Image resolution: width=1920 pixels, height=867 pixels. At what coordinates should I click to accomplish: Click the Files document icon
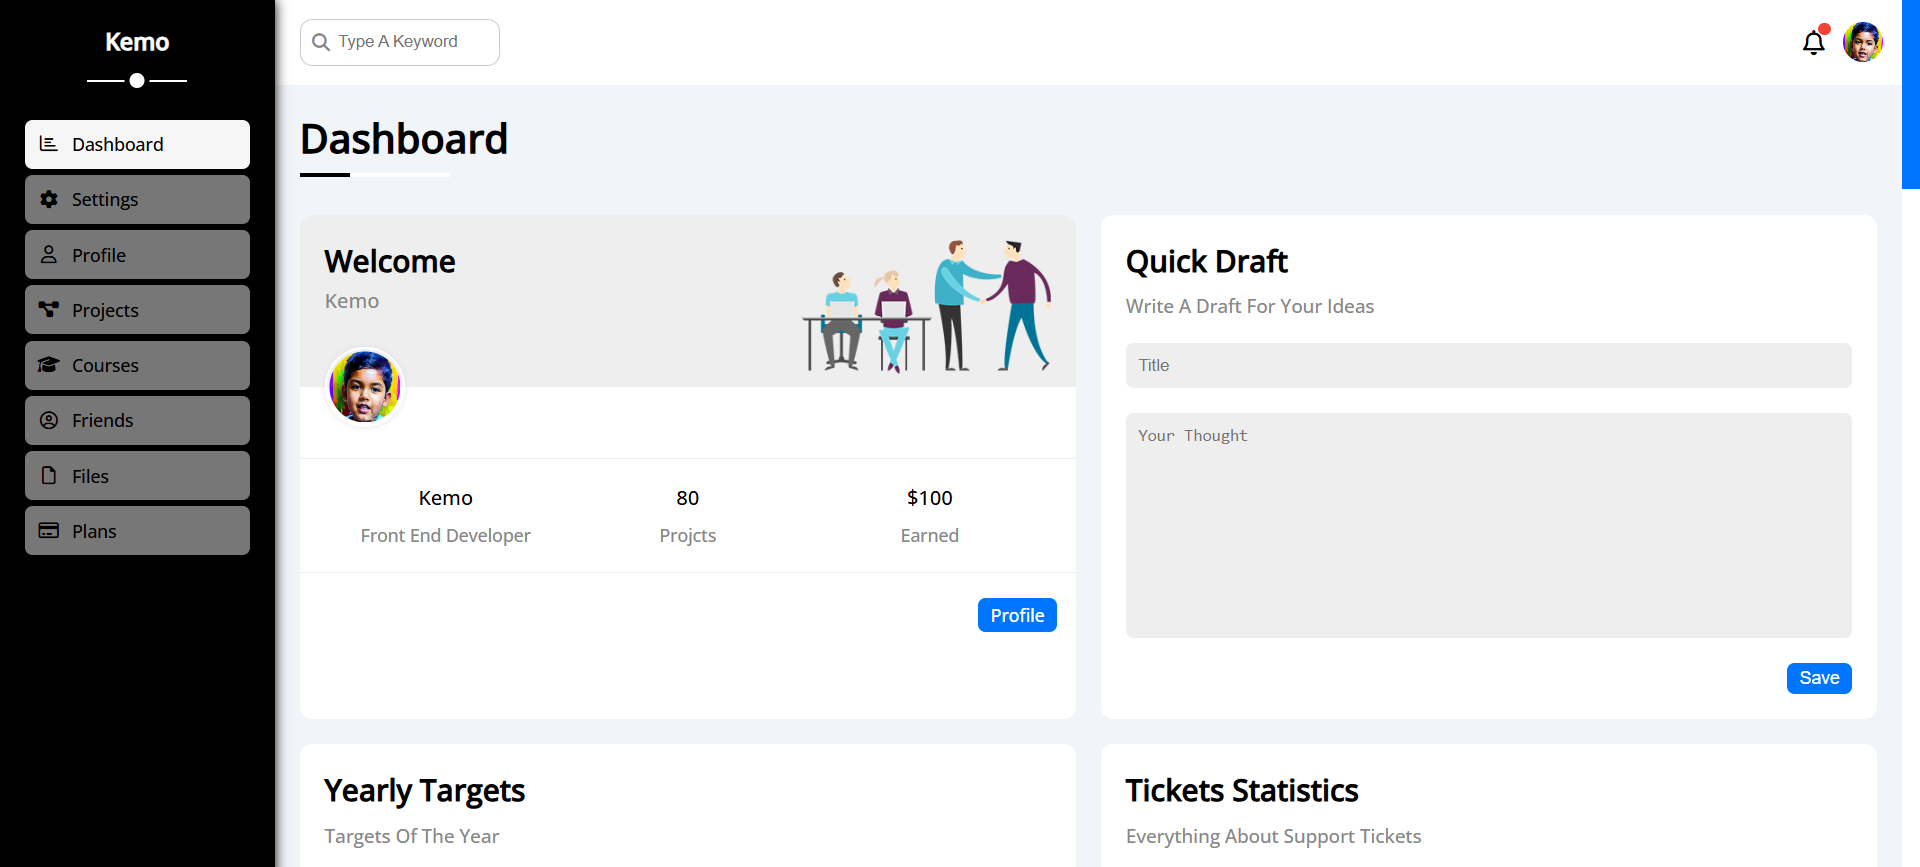pos(48,475)
